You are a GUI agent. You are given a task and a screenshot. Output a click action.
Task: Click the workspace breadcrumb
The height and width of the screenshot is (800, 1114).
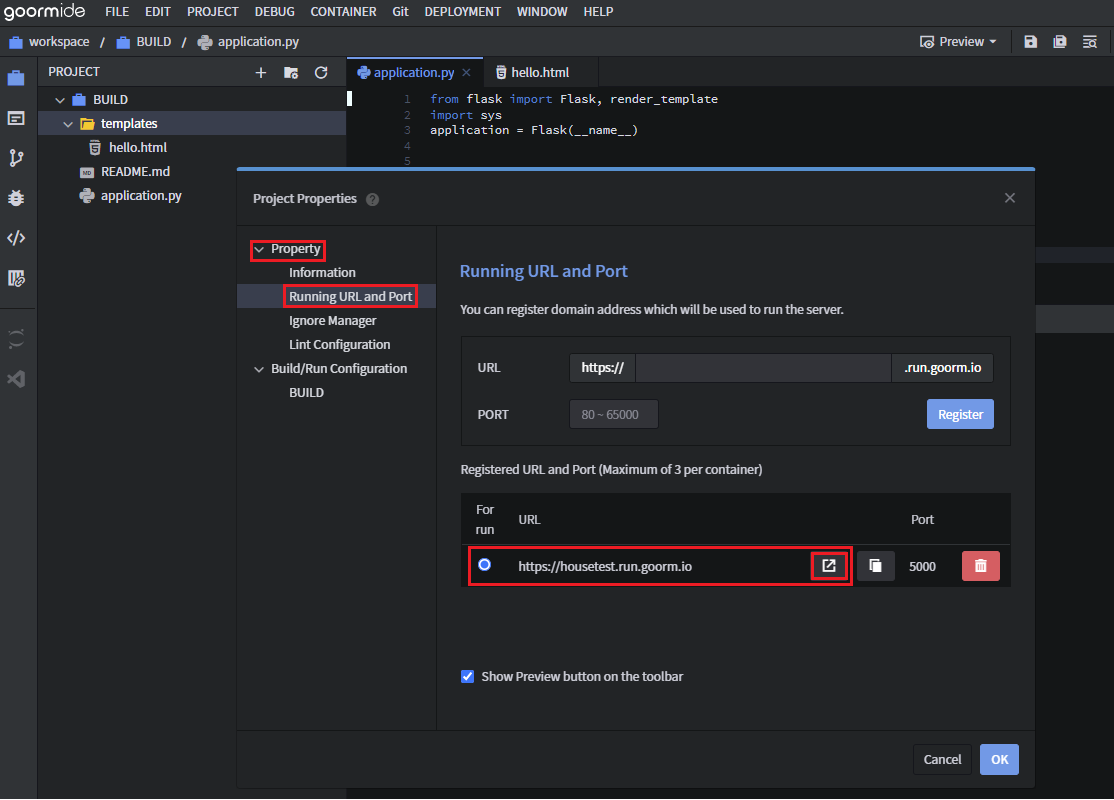click(x=49, y=42)
